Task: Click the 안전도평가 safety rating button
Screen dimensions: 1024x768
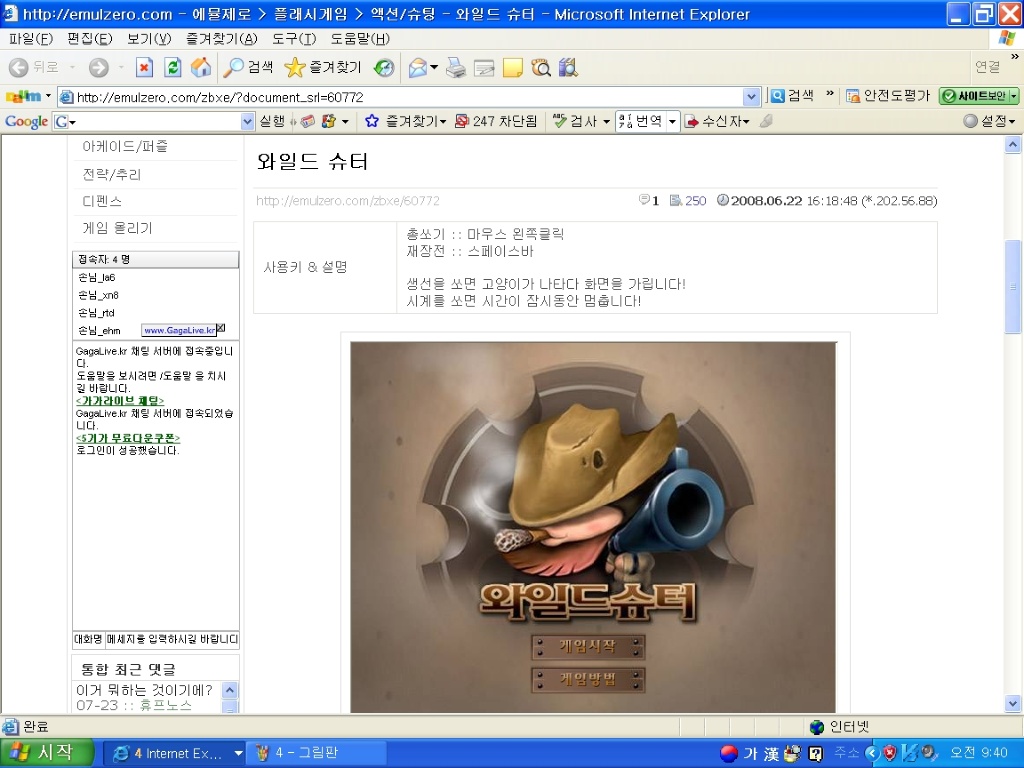Action: [x=888, y=96]
